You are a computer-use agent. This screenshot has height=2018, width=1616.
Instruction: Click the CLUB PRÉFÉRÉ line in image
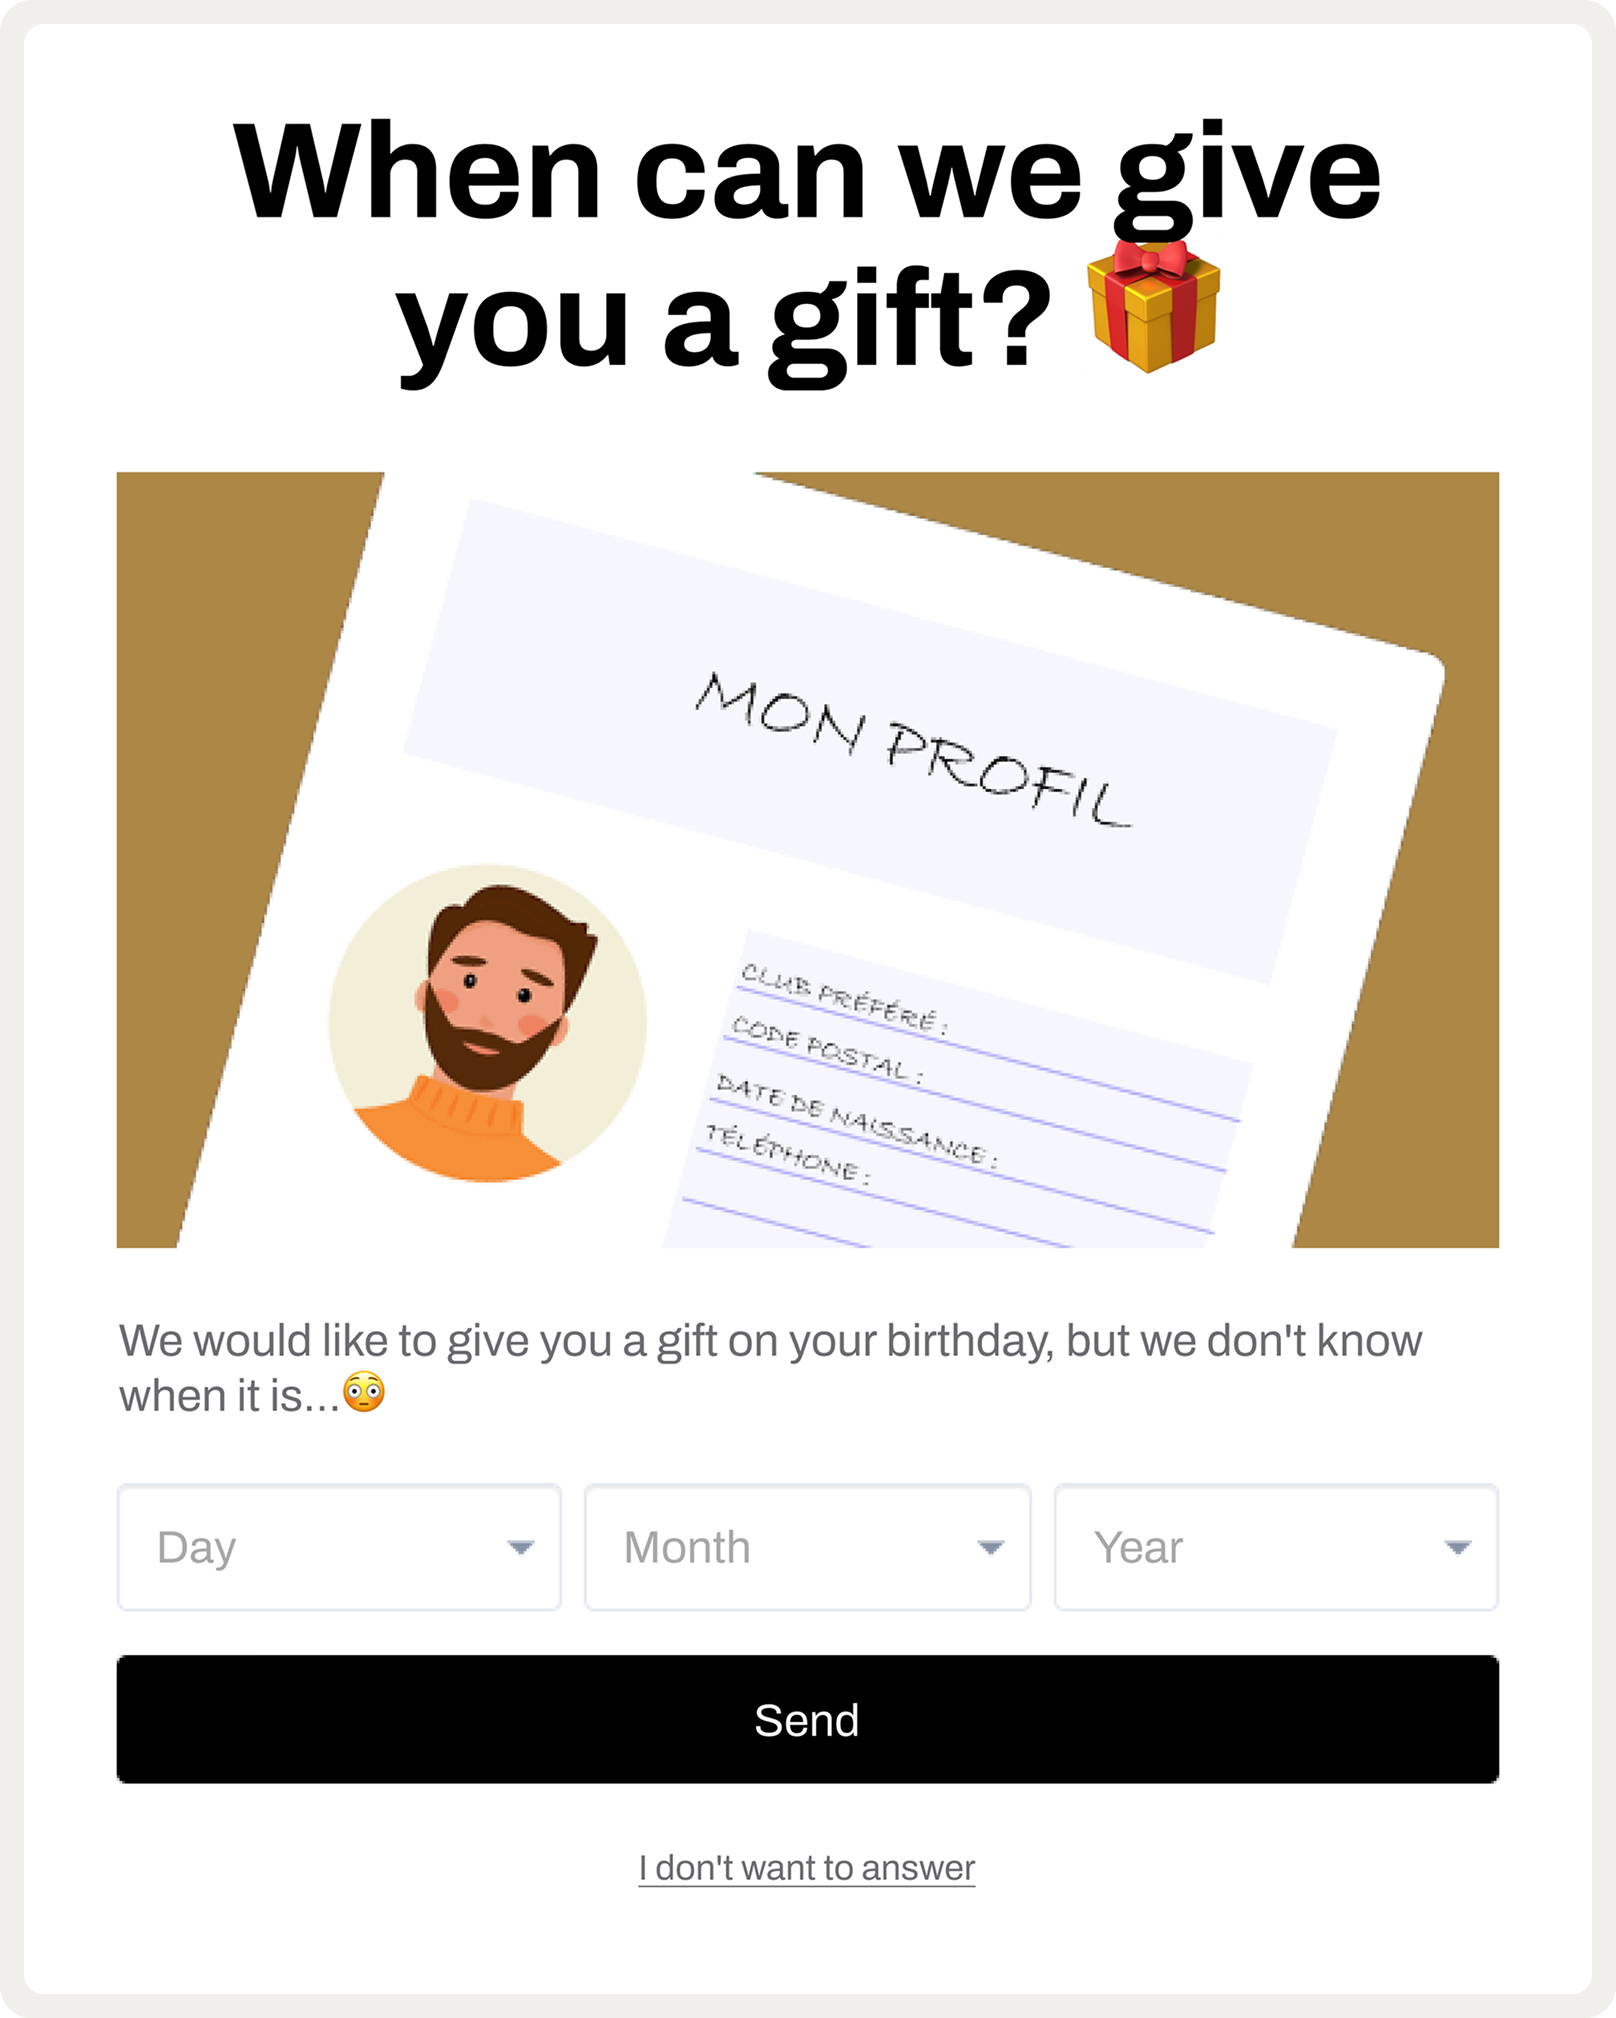tap(845, 998)
